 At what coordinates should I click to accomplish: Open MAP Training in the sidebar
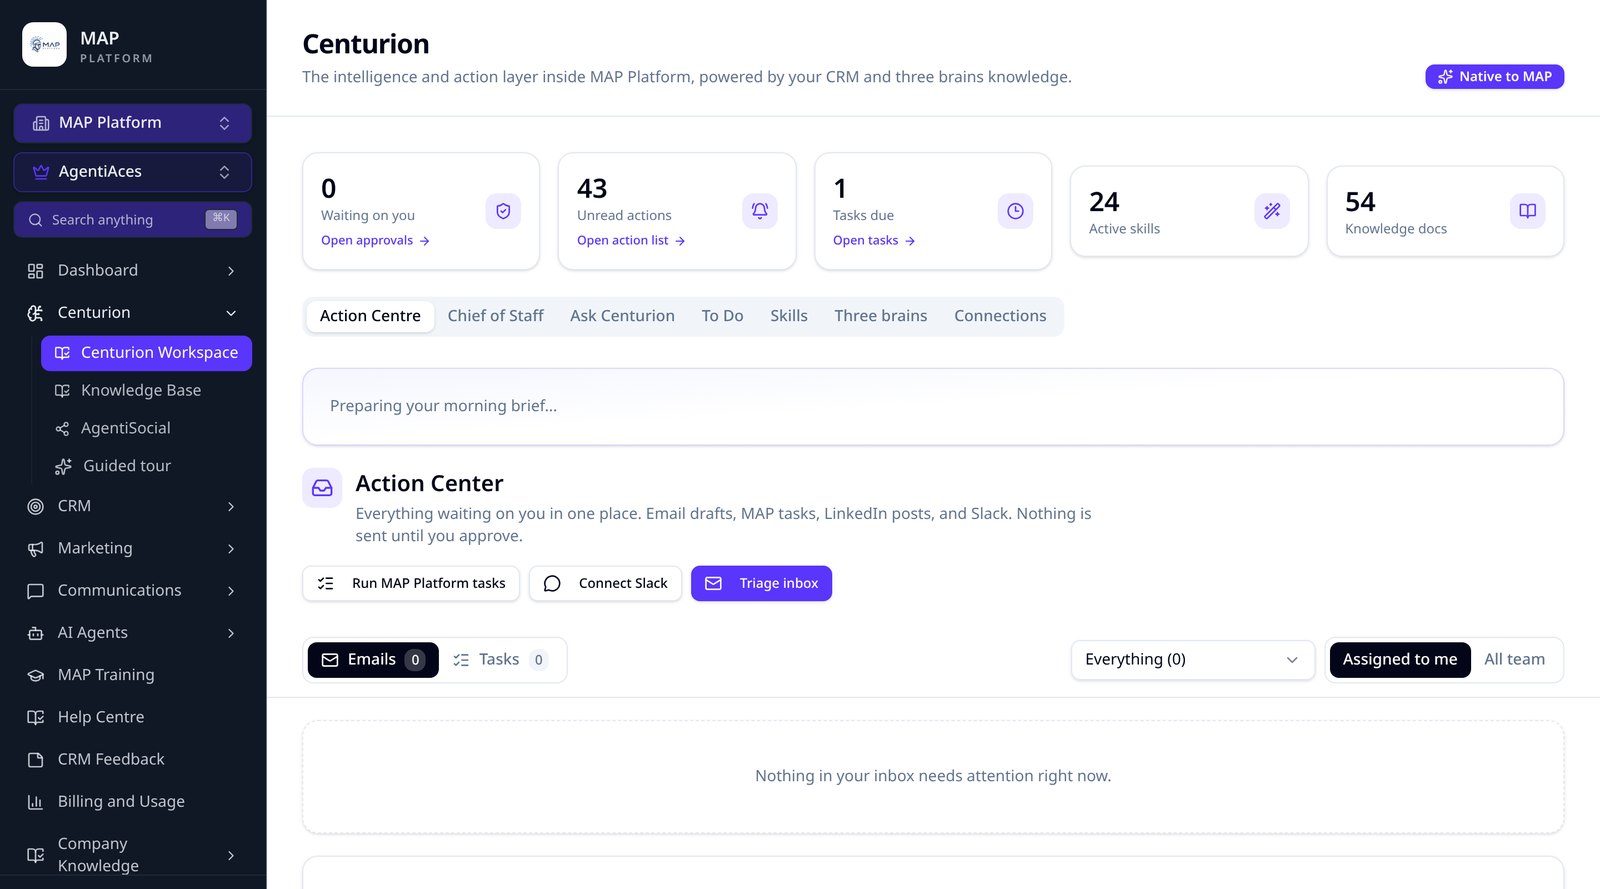[x=133, y=675]
